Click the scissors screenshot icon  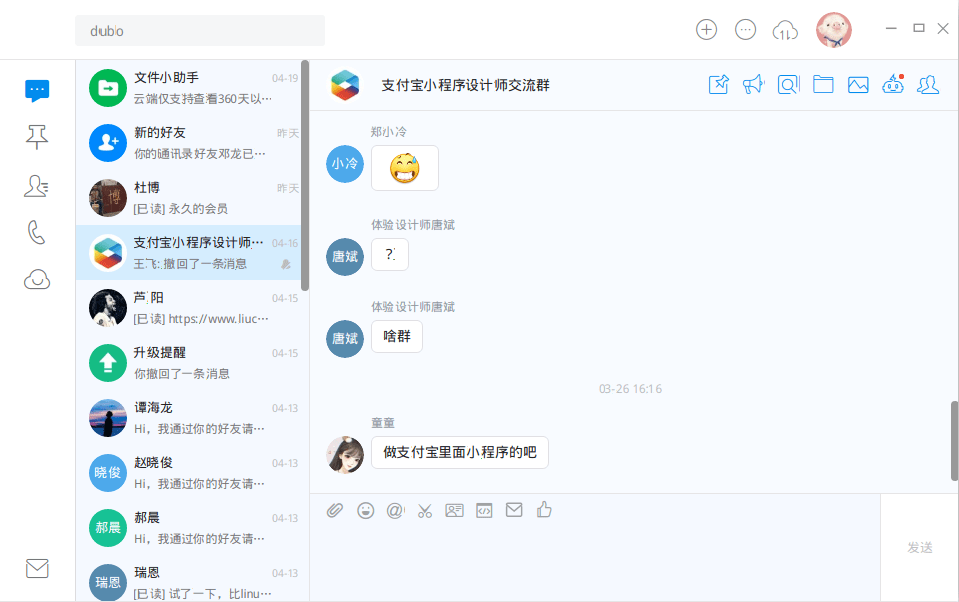pyautogui.click(x=424, y=510)
